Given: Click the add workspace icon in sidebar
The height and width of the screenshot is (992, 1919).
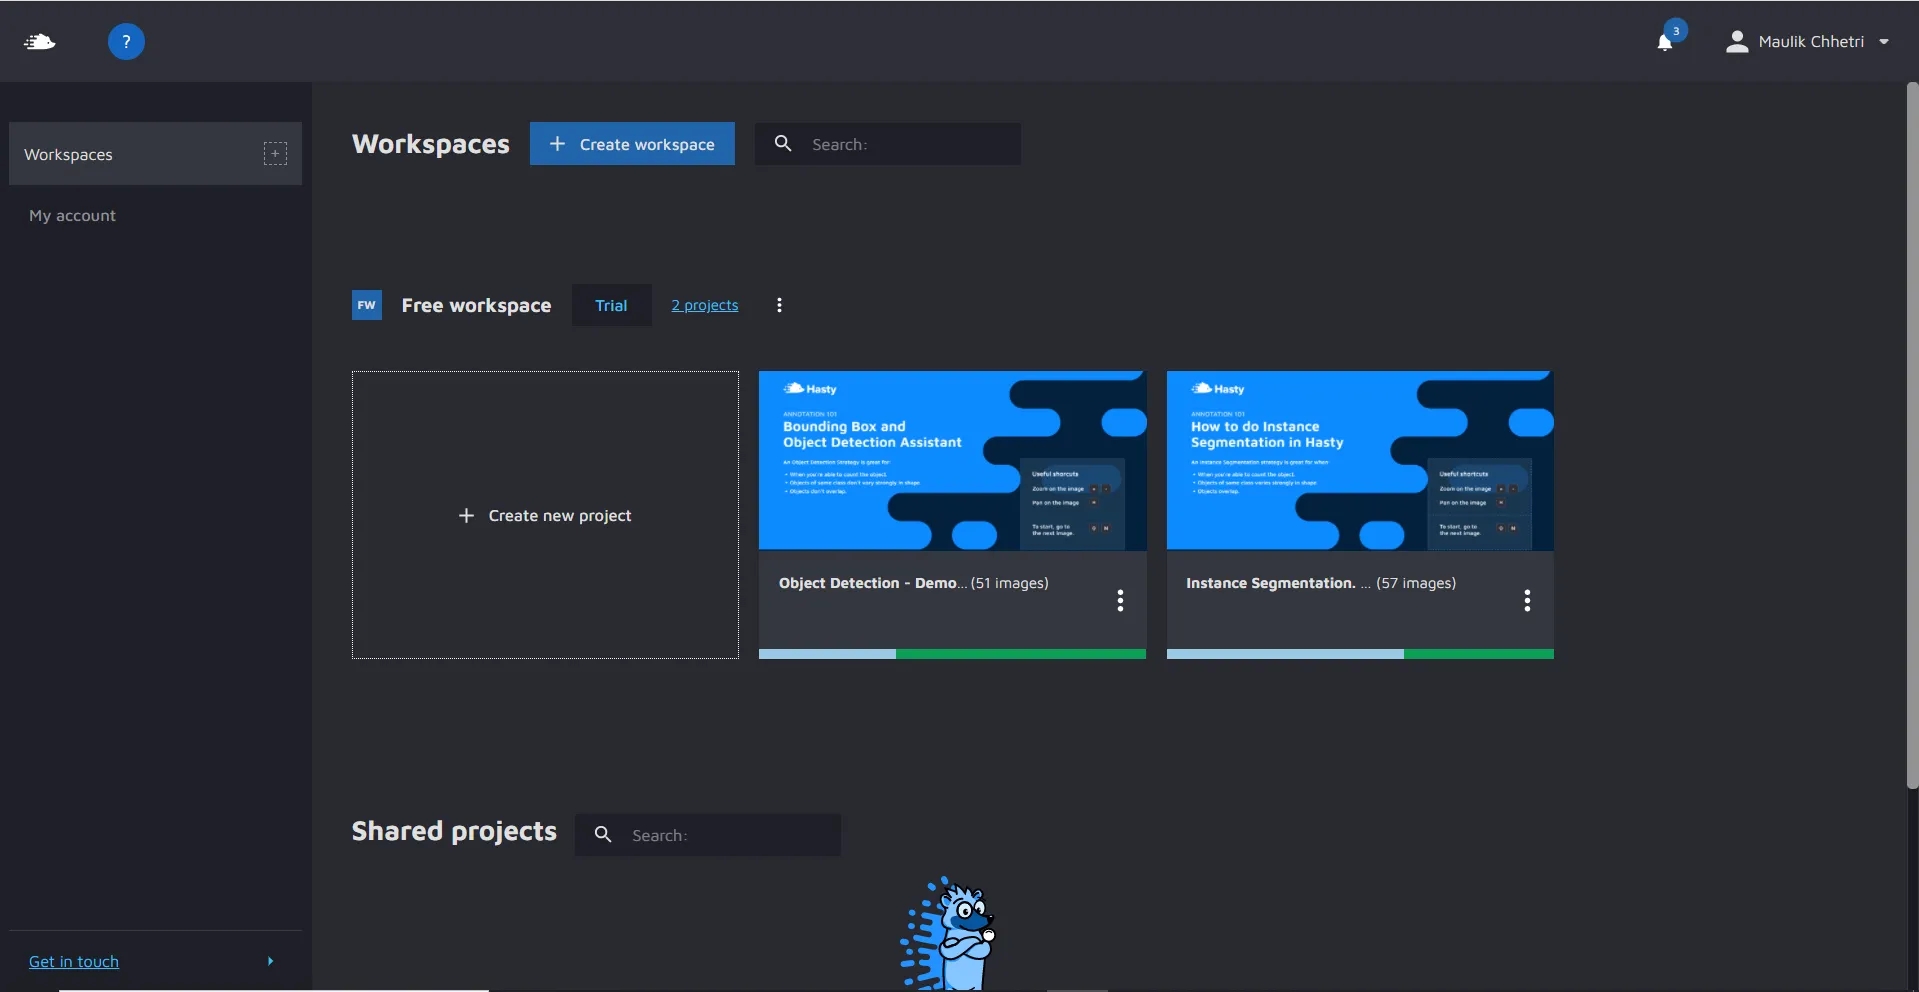Looking at the screenshot, I should [275, 154].
